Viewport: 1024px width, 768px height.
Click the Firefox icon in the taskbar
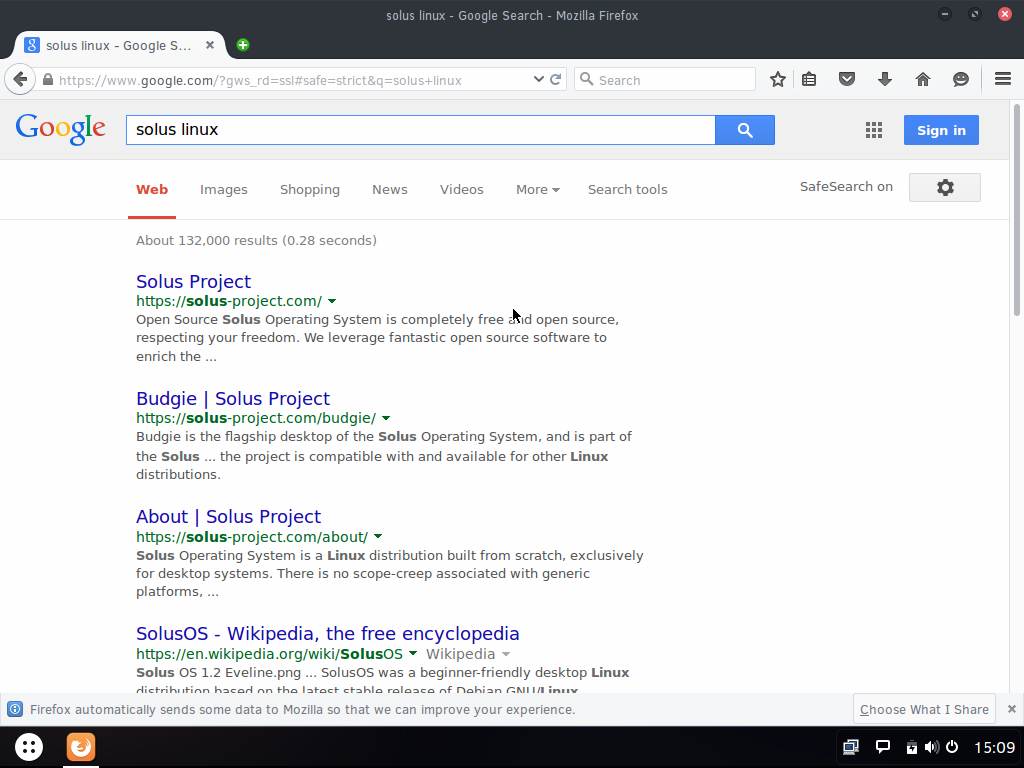pos(81,746)
